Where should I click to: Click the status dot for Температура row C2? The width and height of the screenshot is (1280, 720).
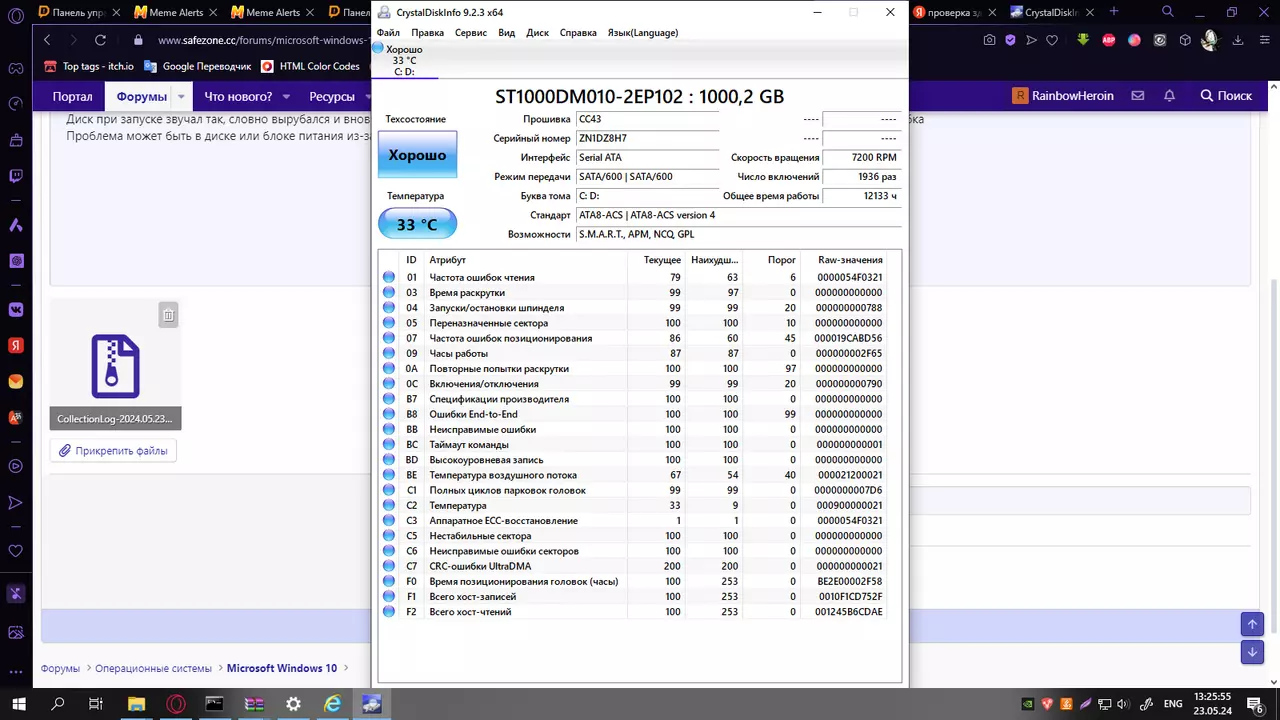(x=389, y=506)
